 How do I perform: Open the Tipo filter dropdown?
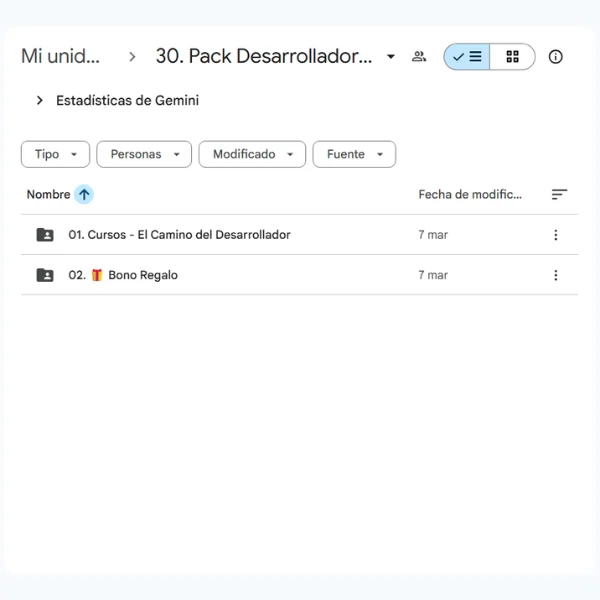click(x=55, y=154)
